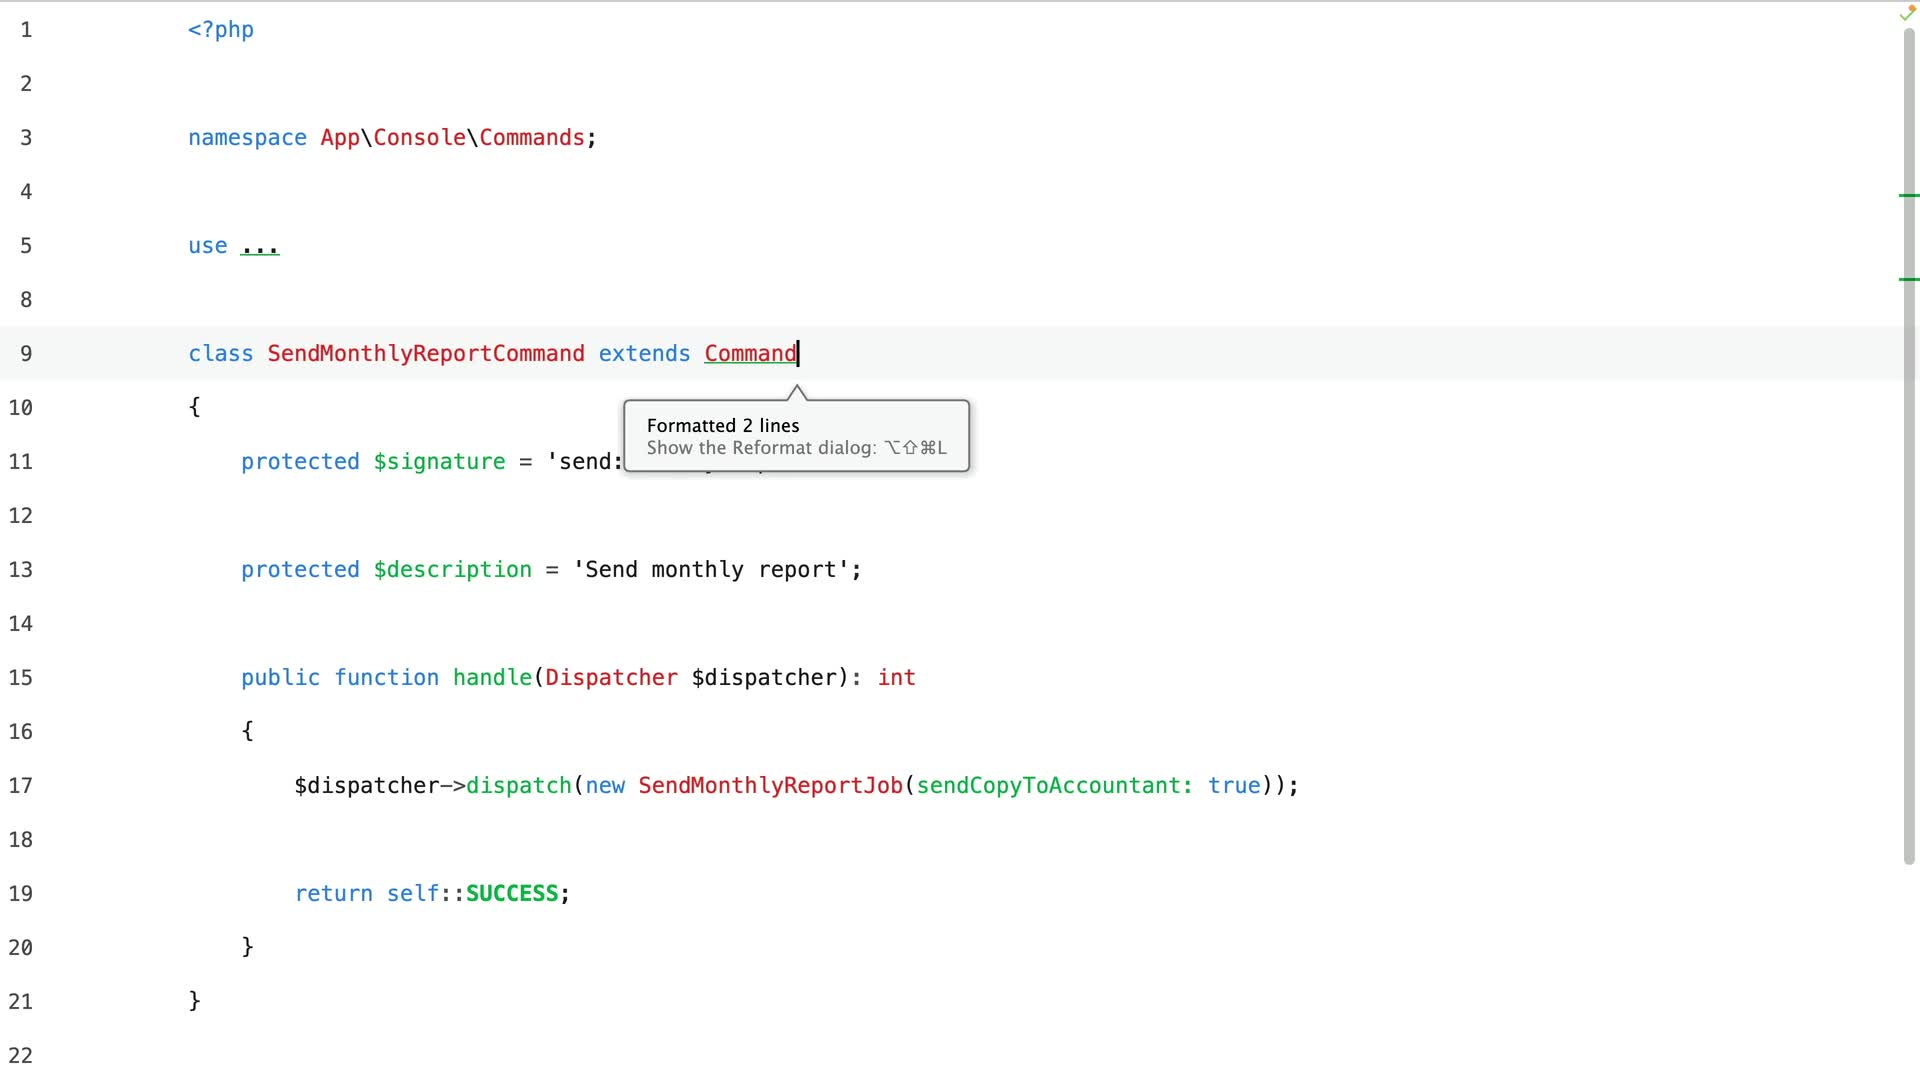1920x1080 pixels.
Task: Click line number 9 in the gutter
Action: (26, 354)
